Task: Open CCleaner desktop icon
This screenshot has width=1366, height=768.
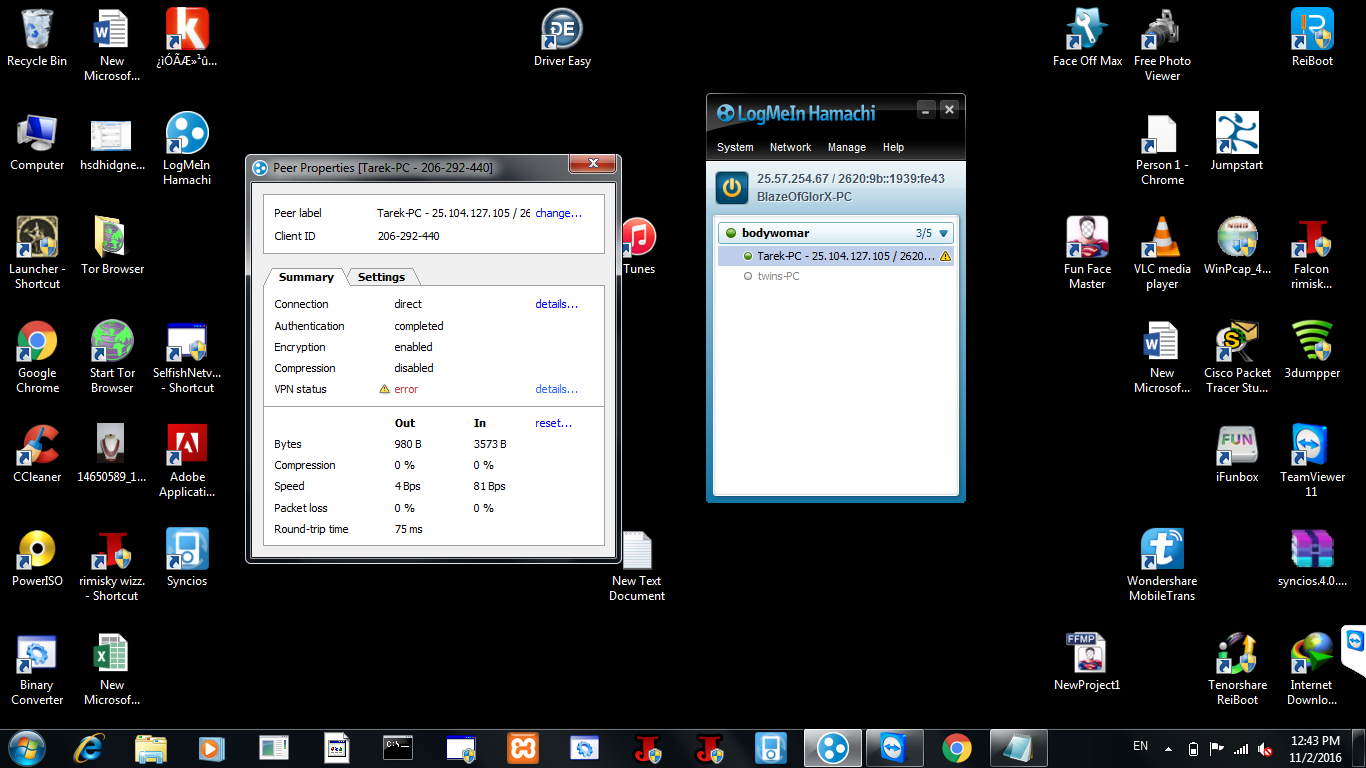Action: click(37, 454)
